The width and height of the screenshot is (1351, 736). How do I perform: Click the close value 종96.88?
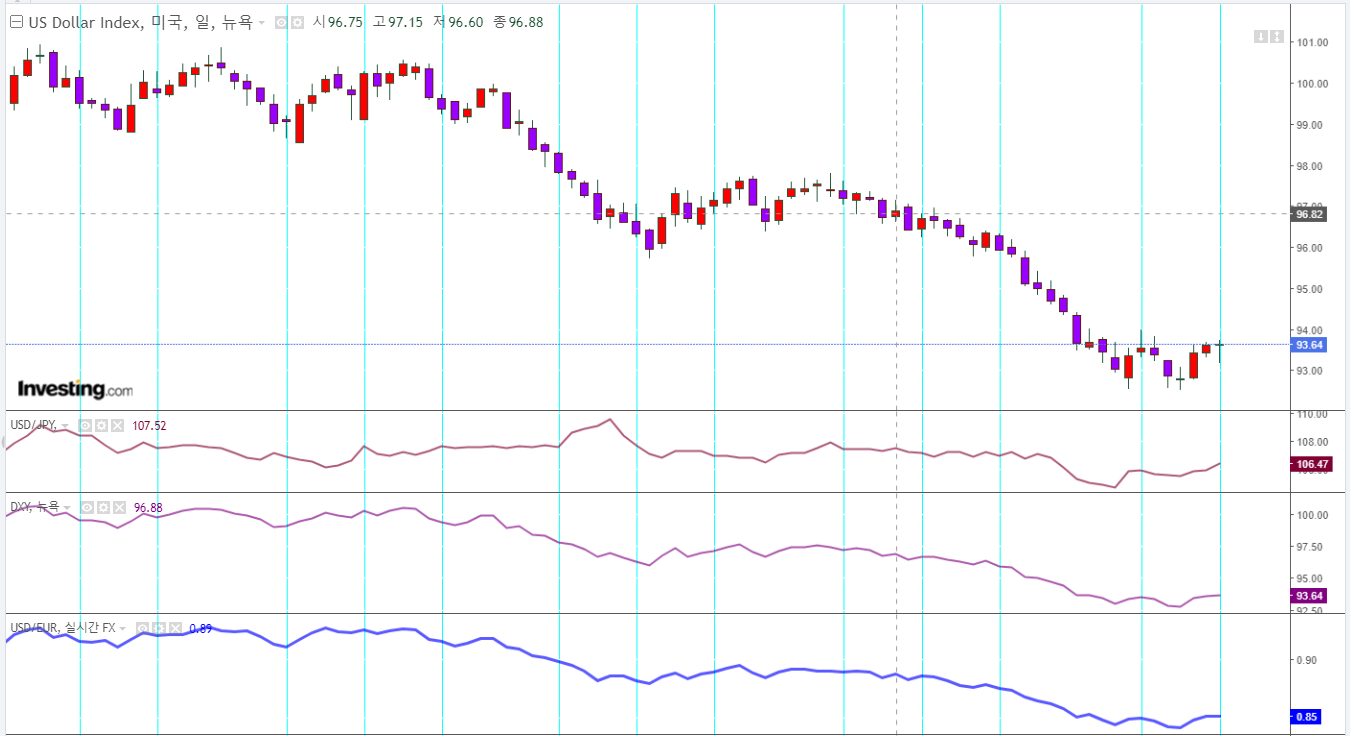point(518,22)
